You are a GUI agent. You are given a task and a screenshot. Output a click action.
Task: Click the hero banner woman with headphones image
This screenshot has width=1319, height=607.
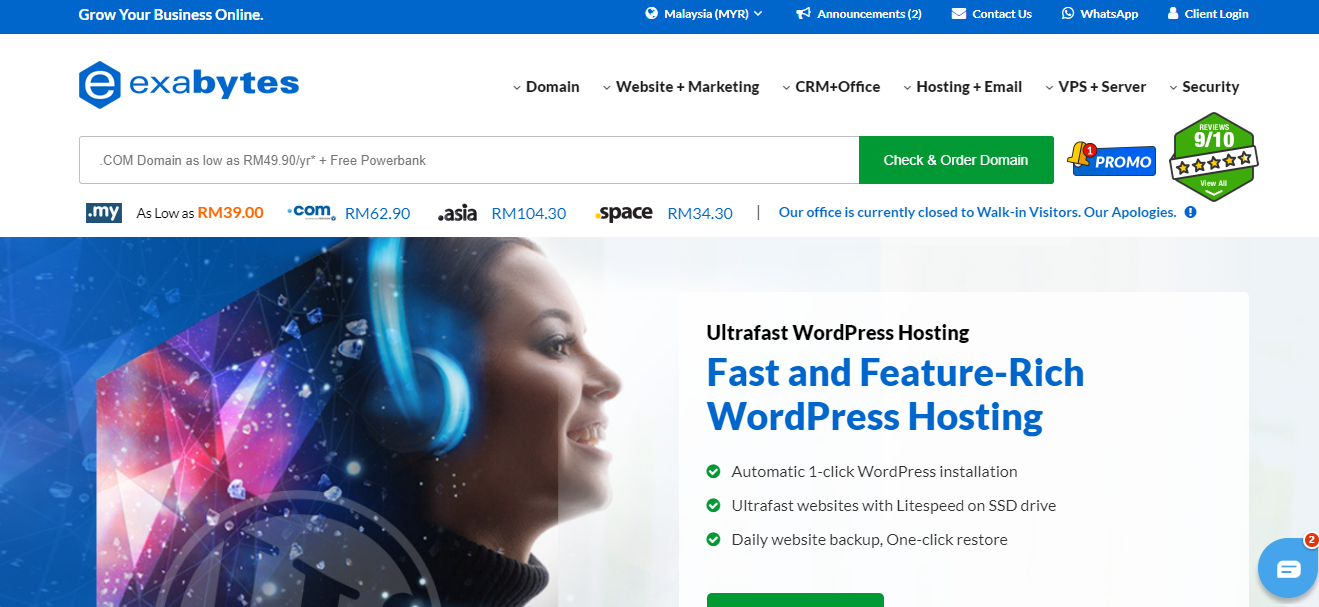[340, 422]
